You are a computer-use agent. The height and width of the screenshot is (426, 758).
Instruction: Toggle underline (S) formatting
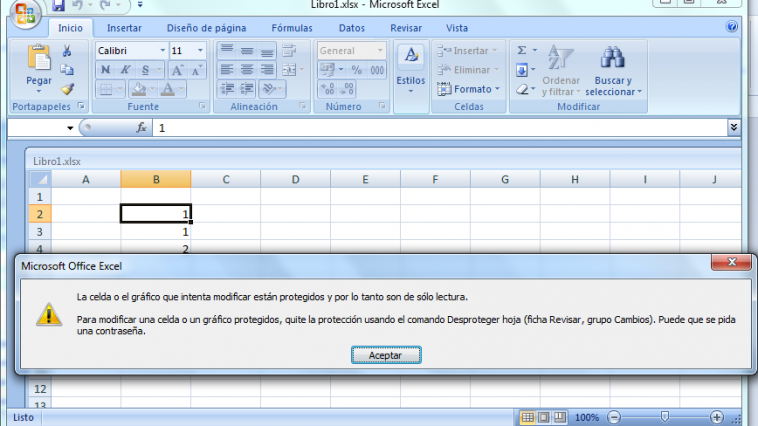pyautogui.click(x=146, y=70)
